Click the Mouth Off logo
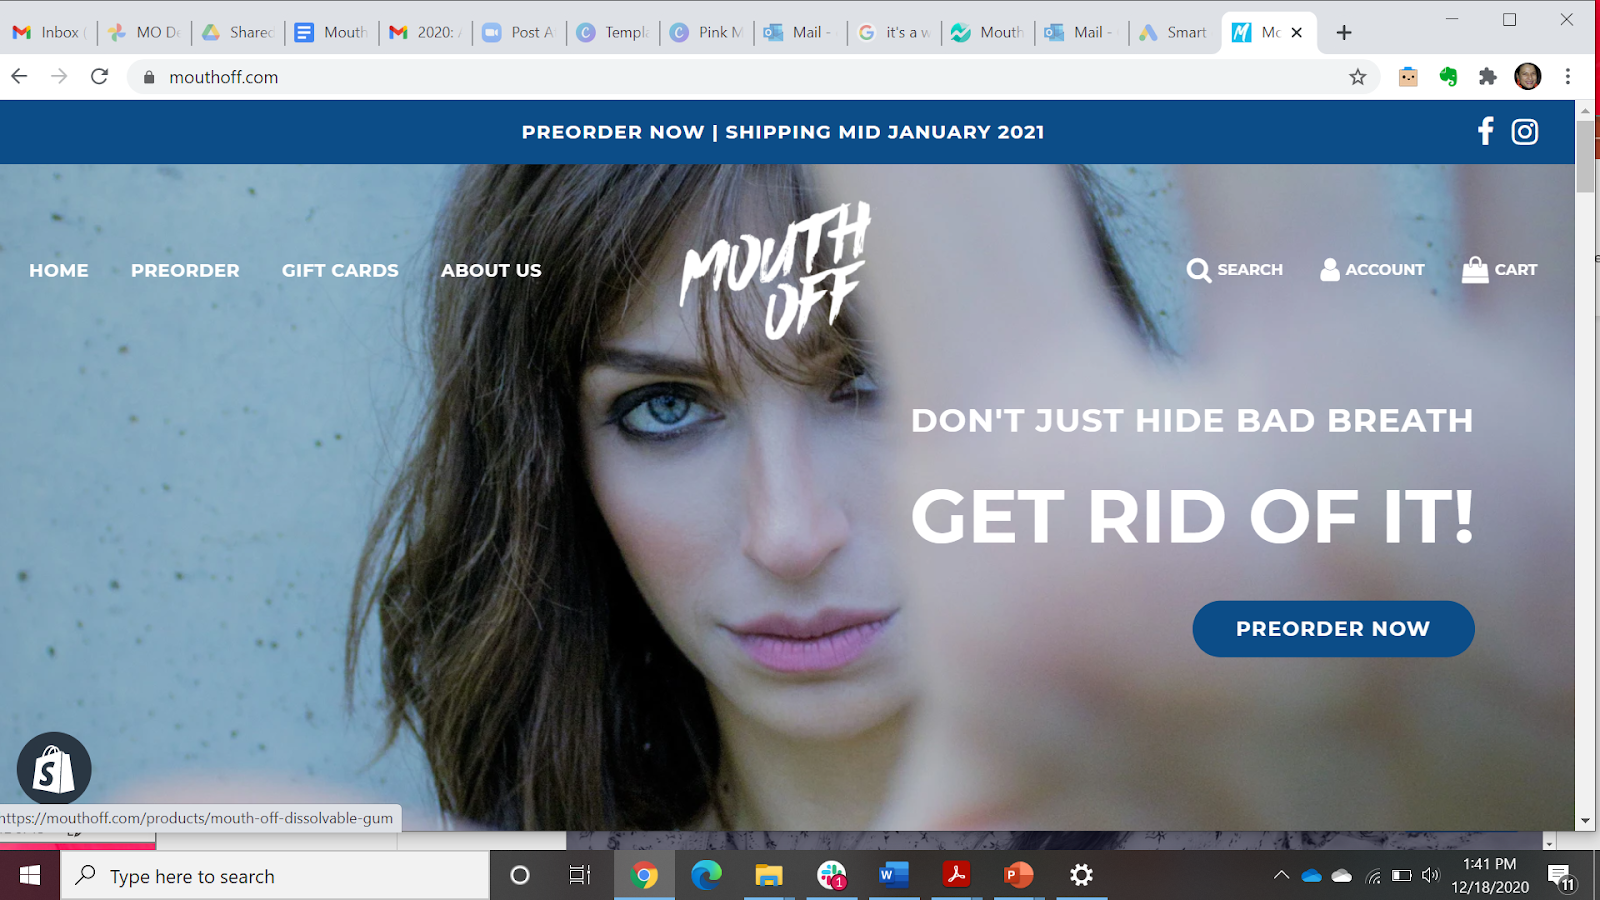The image size is (1600, 900). pos(775,270)
